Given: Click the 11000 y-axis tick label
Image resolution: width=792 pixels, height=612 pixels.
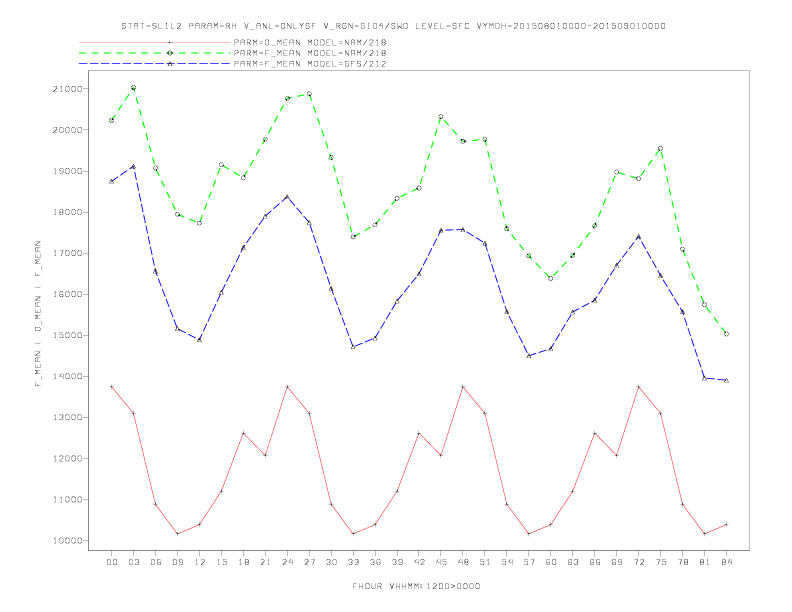Looking at the screenshot, I should click(67, 499).
